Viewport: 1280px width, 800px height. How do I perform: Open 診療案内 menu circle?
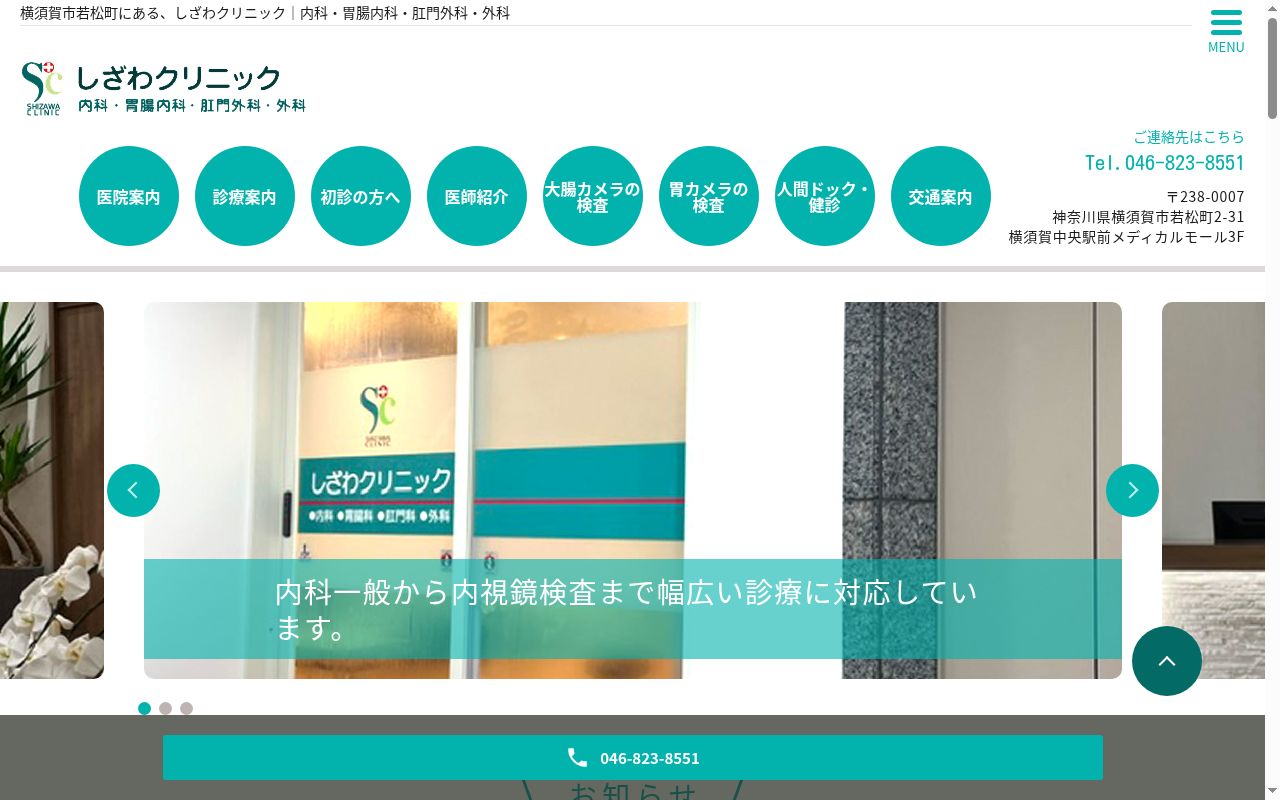(x=245, y=196)
